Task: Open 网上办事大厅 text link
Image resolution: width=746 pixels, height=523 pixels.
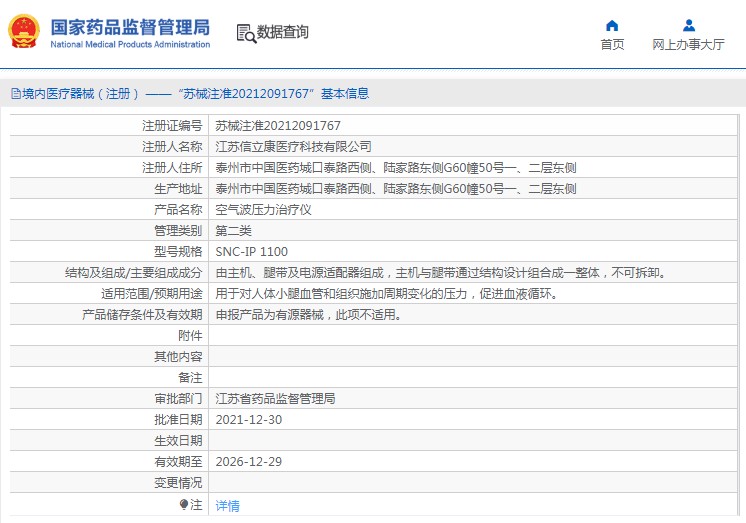Action: [688, 44]
